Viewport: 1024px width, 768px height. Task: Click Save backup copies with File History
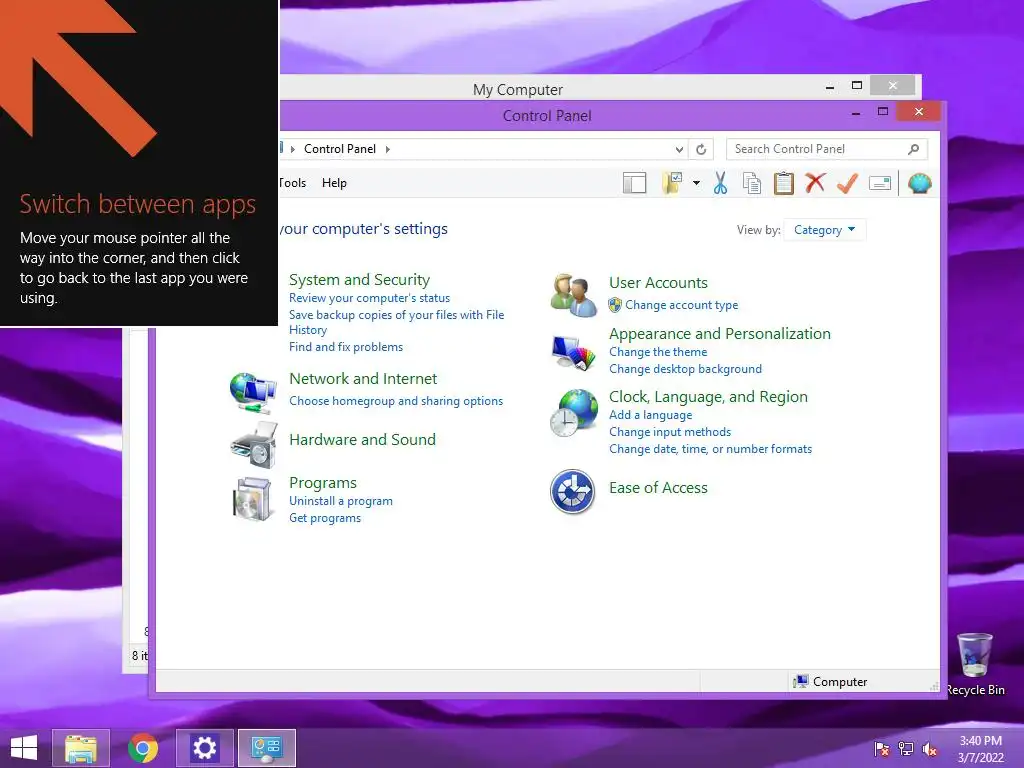point(396,323)
